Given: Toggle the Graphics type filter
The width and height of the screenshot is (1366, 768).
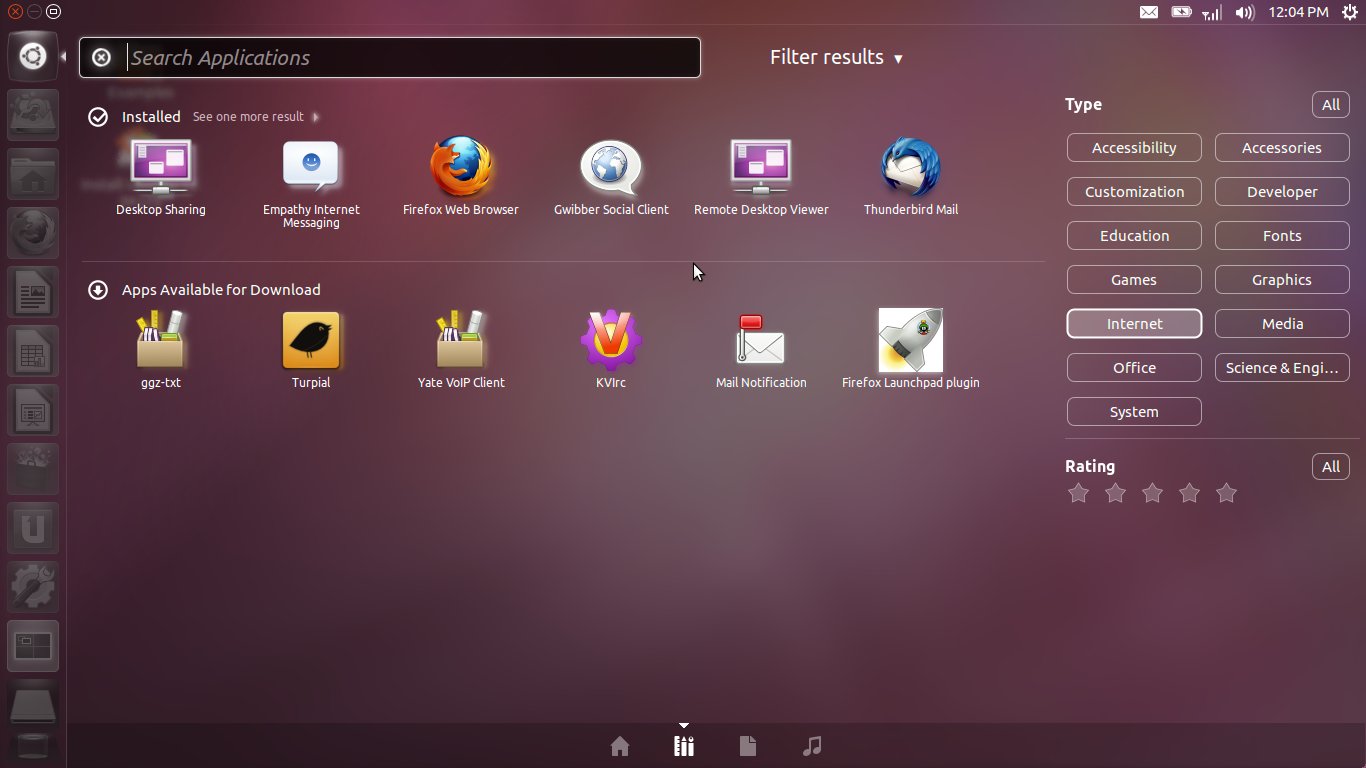Looking at the screenshot, I should 1282,280.
